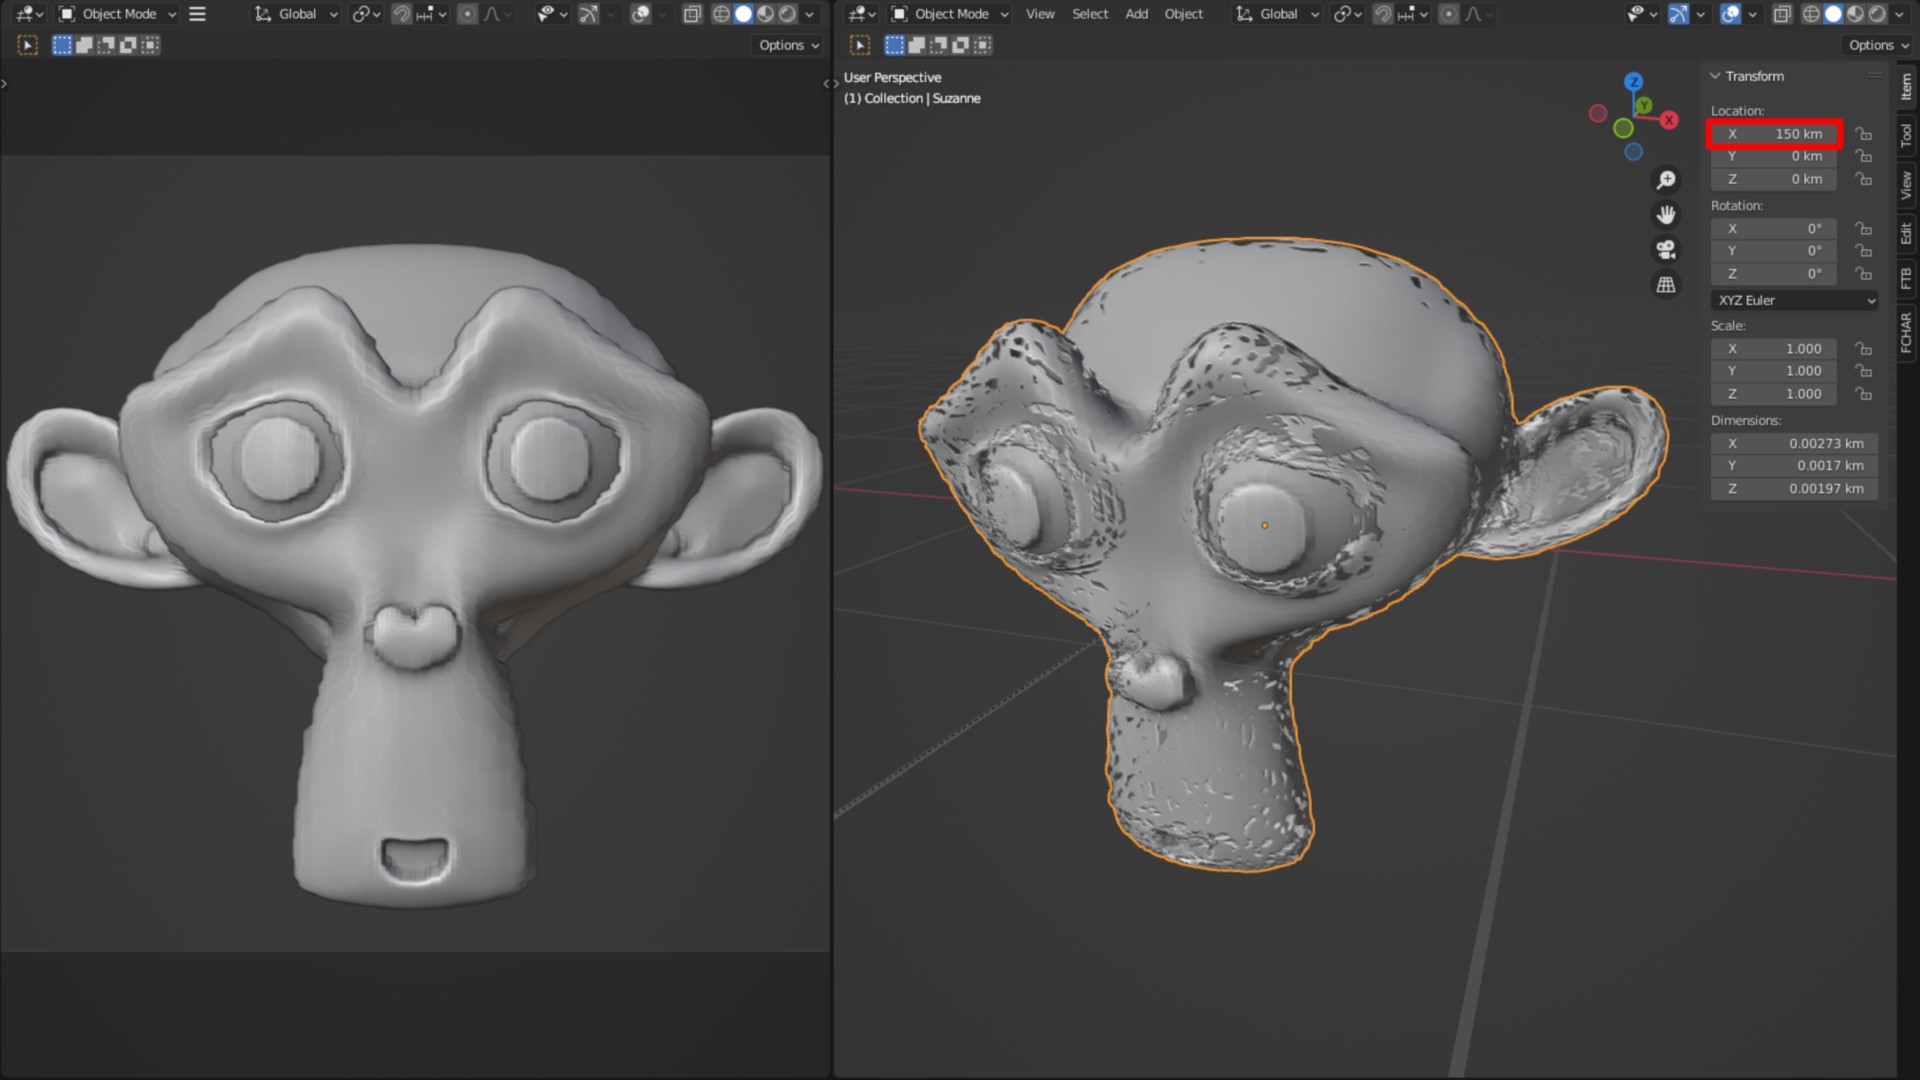This screenshot has height=1080, width=1920.
Task: Open the Add menu
Action: click(x=1136, y=14)
